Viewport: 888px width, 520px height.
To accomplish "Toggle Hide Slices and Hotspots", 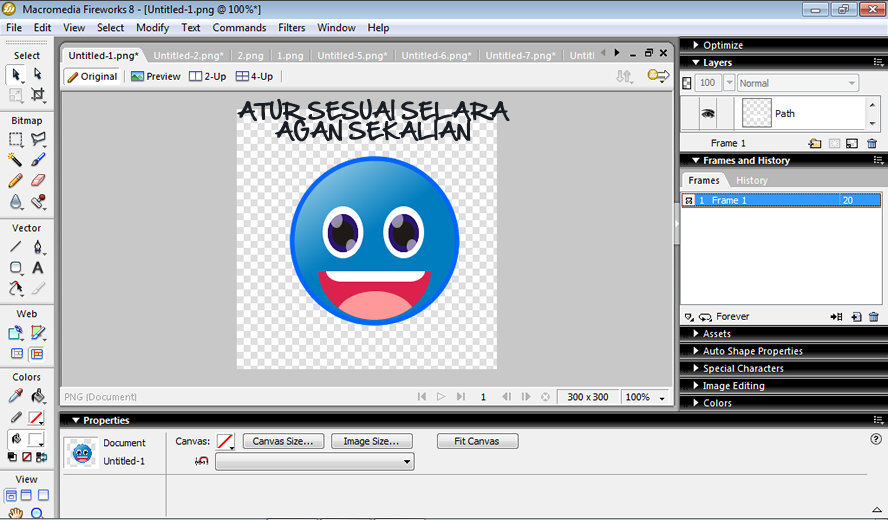I will point(17,354).
